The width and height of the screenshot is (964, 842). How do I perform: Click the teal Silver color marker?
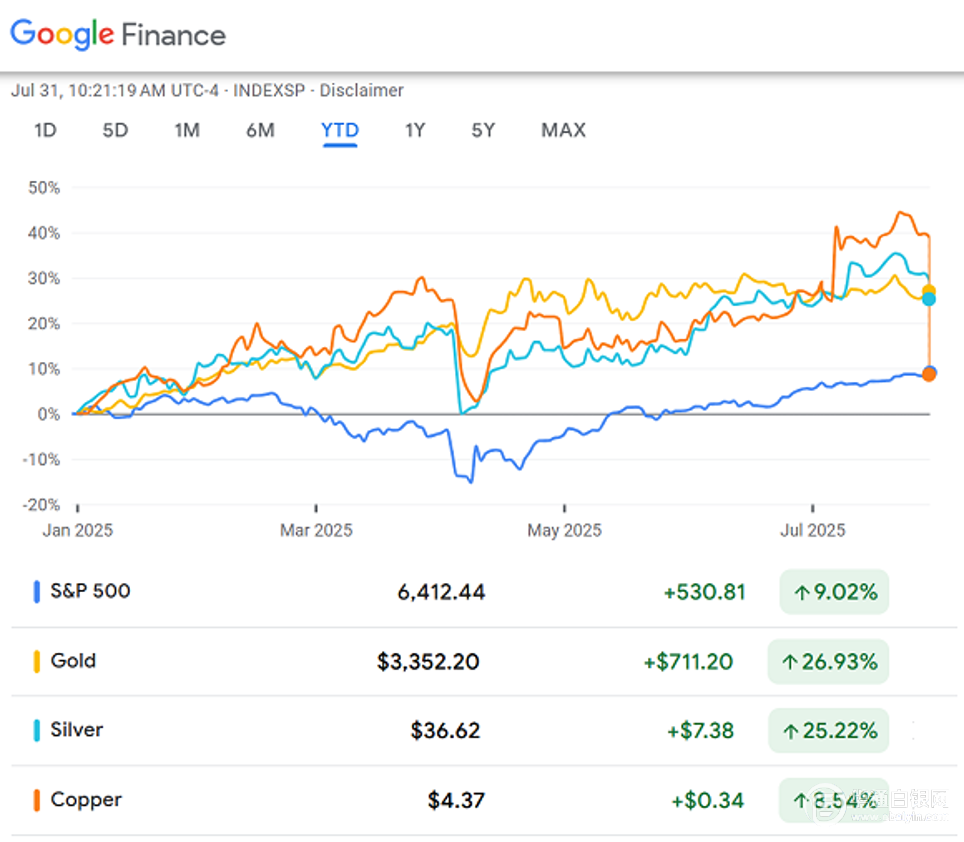click(37, 730)
